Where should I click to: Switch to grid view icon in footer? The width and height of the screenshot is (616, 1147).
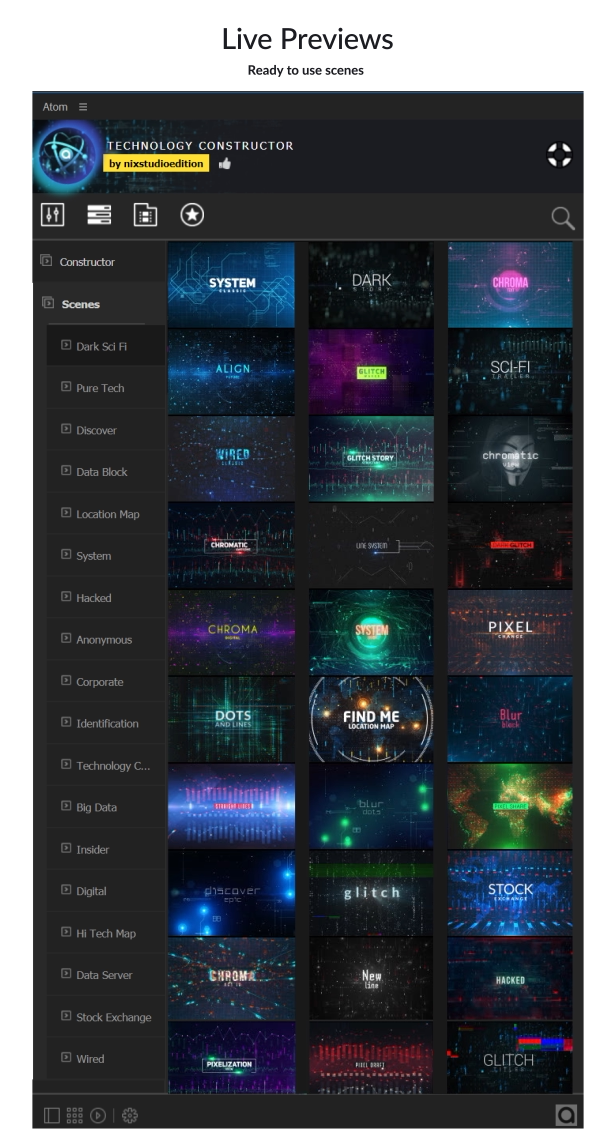(x=75, y=1115)
